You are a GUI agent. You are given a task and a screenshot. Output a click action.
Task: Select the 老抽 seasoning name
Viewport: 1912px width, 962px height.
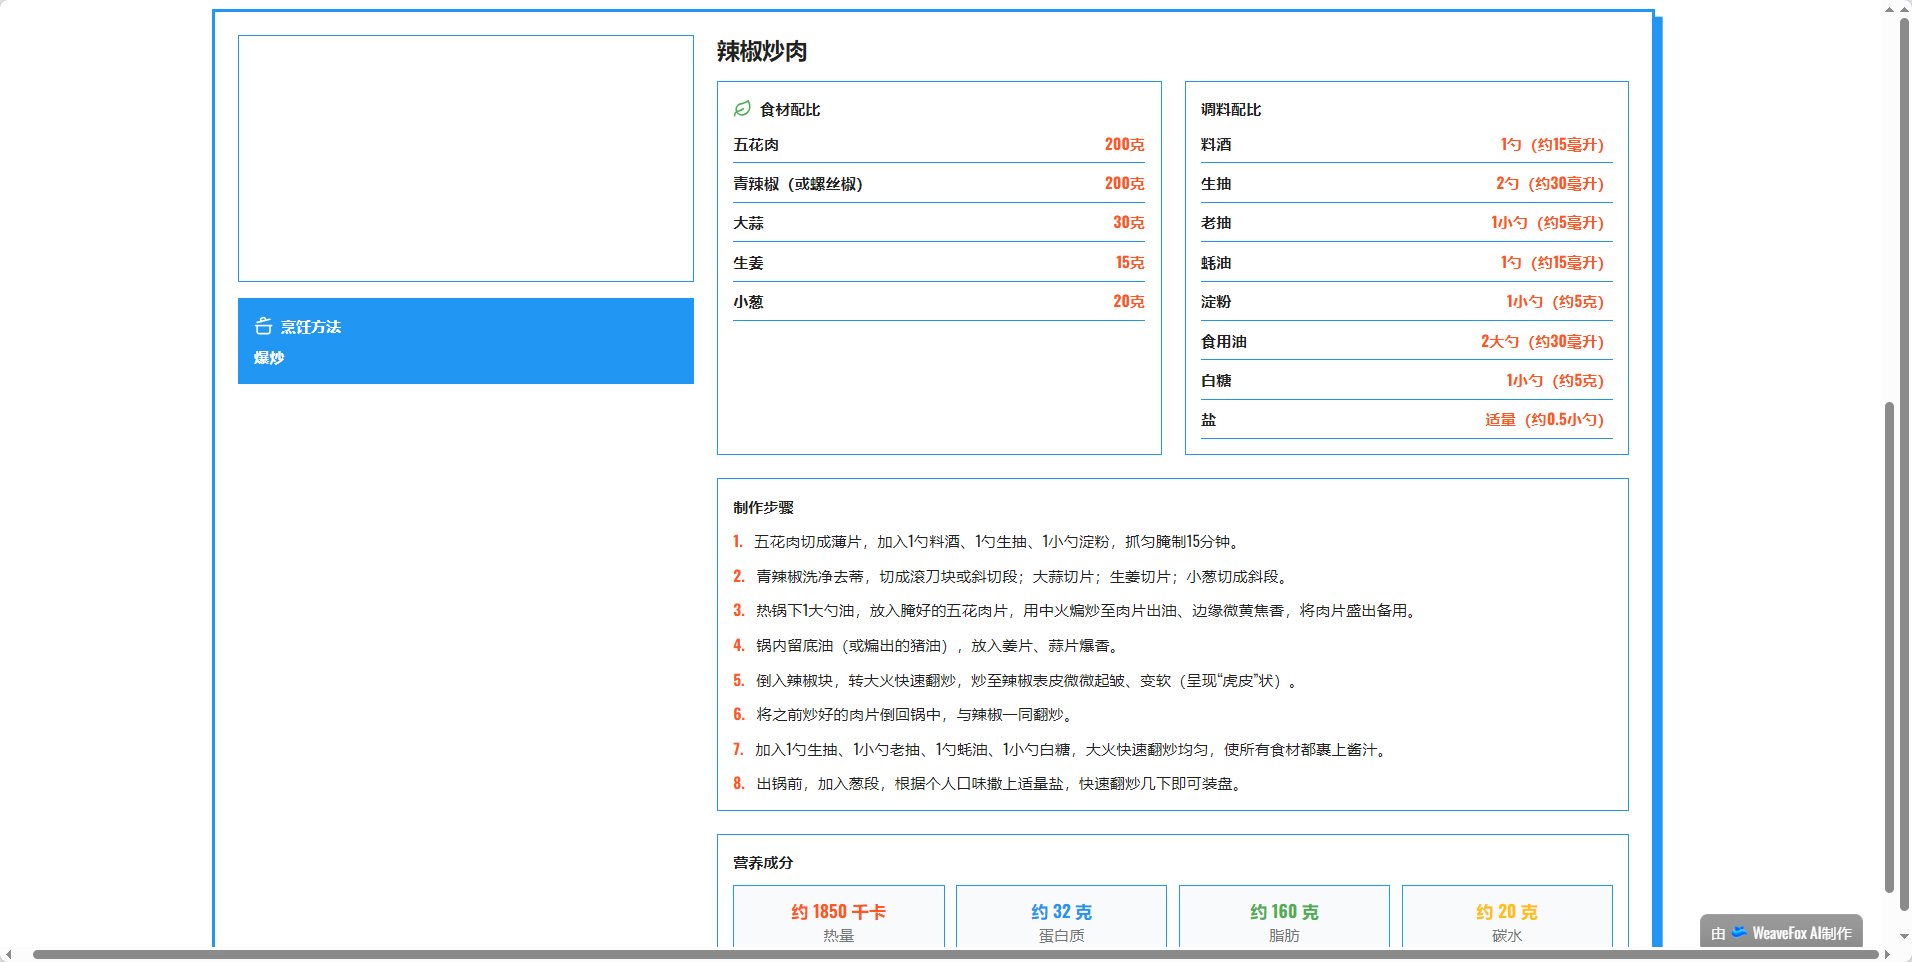coord(1216,223)
